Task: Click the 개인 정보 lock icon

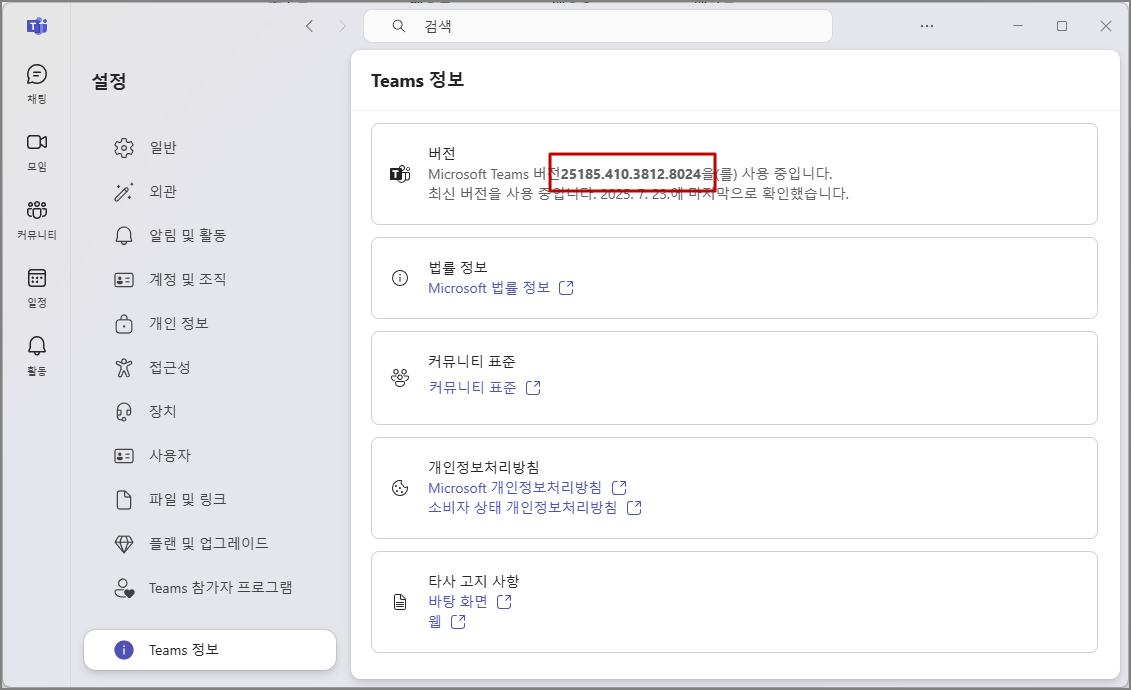Action: pos(124,324)
